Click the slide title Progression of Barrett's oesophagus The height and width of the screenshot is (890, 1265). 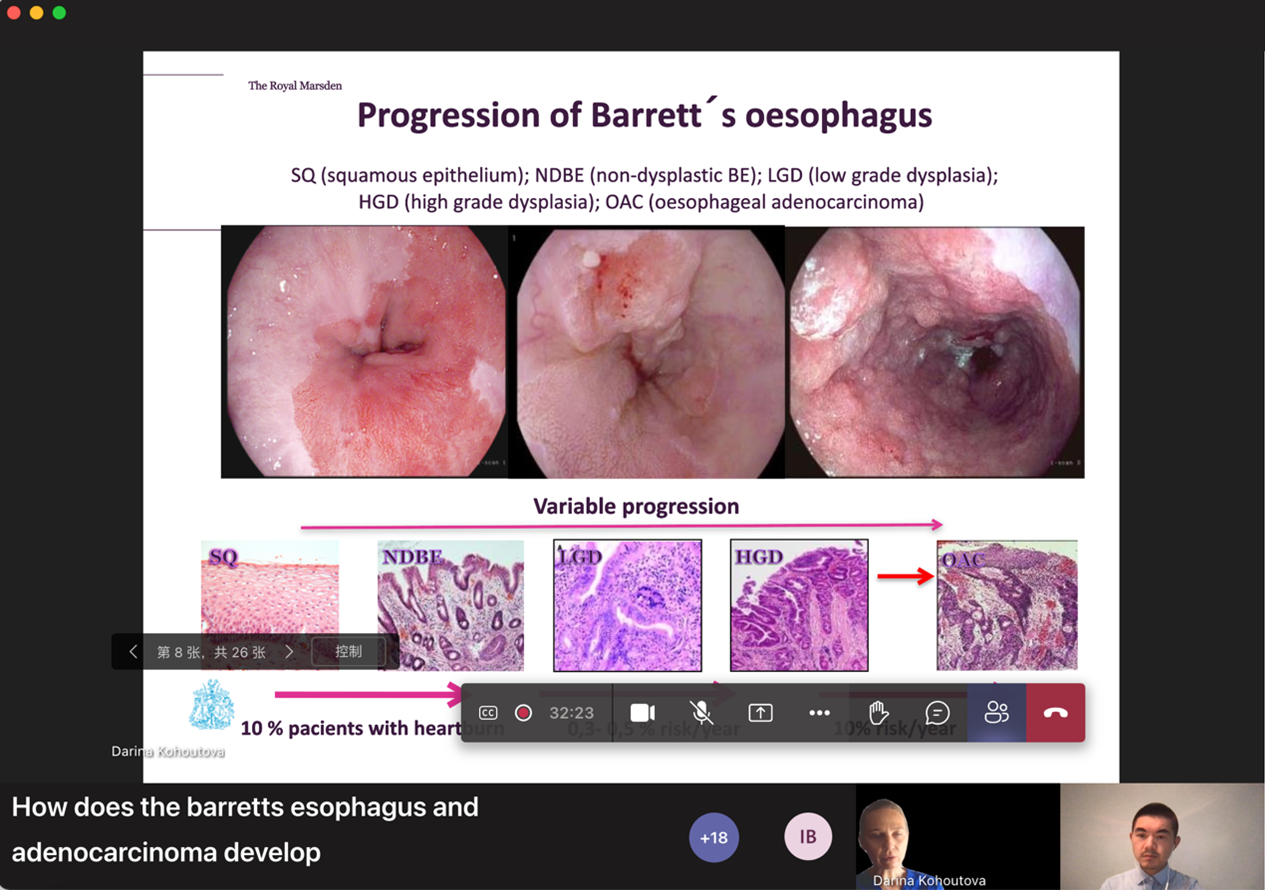click(645, 116)
